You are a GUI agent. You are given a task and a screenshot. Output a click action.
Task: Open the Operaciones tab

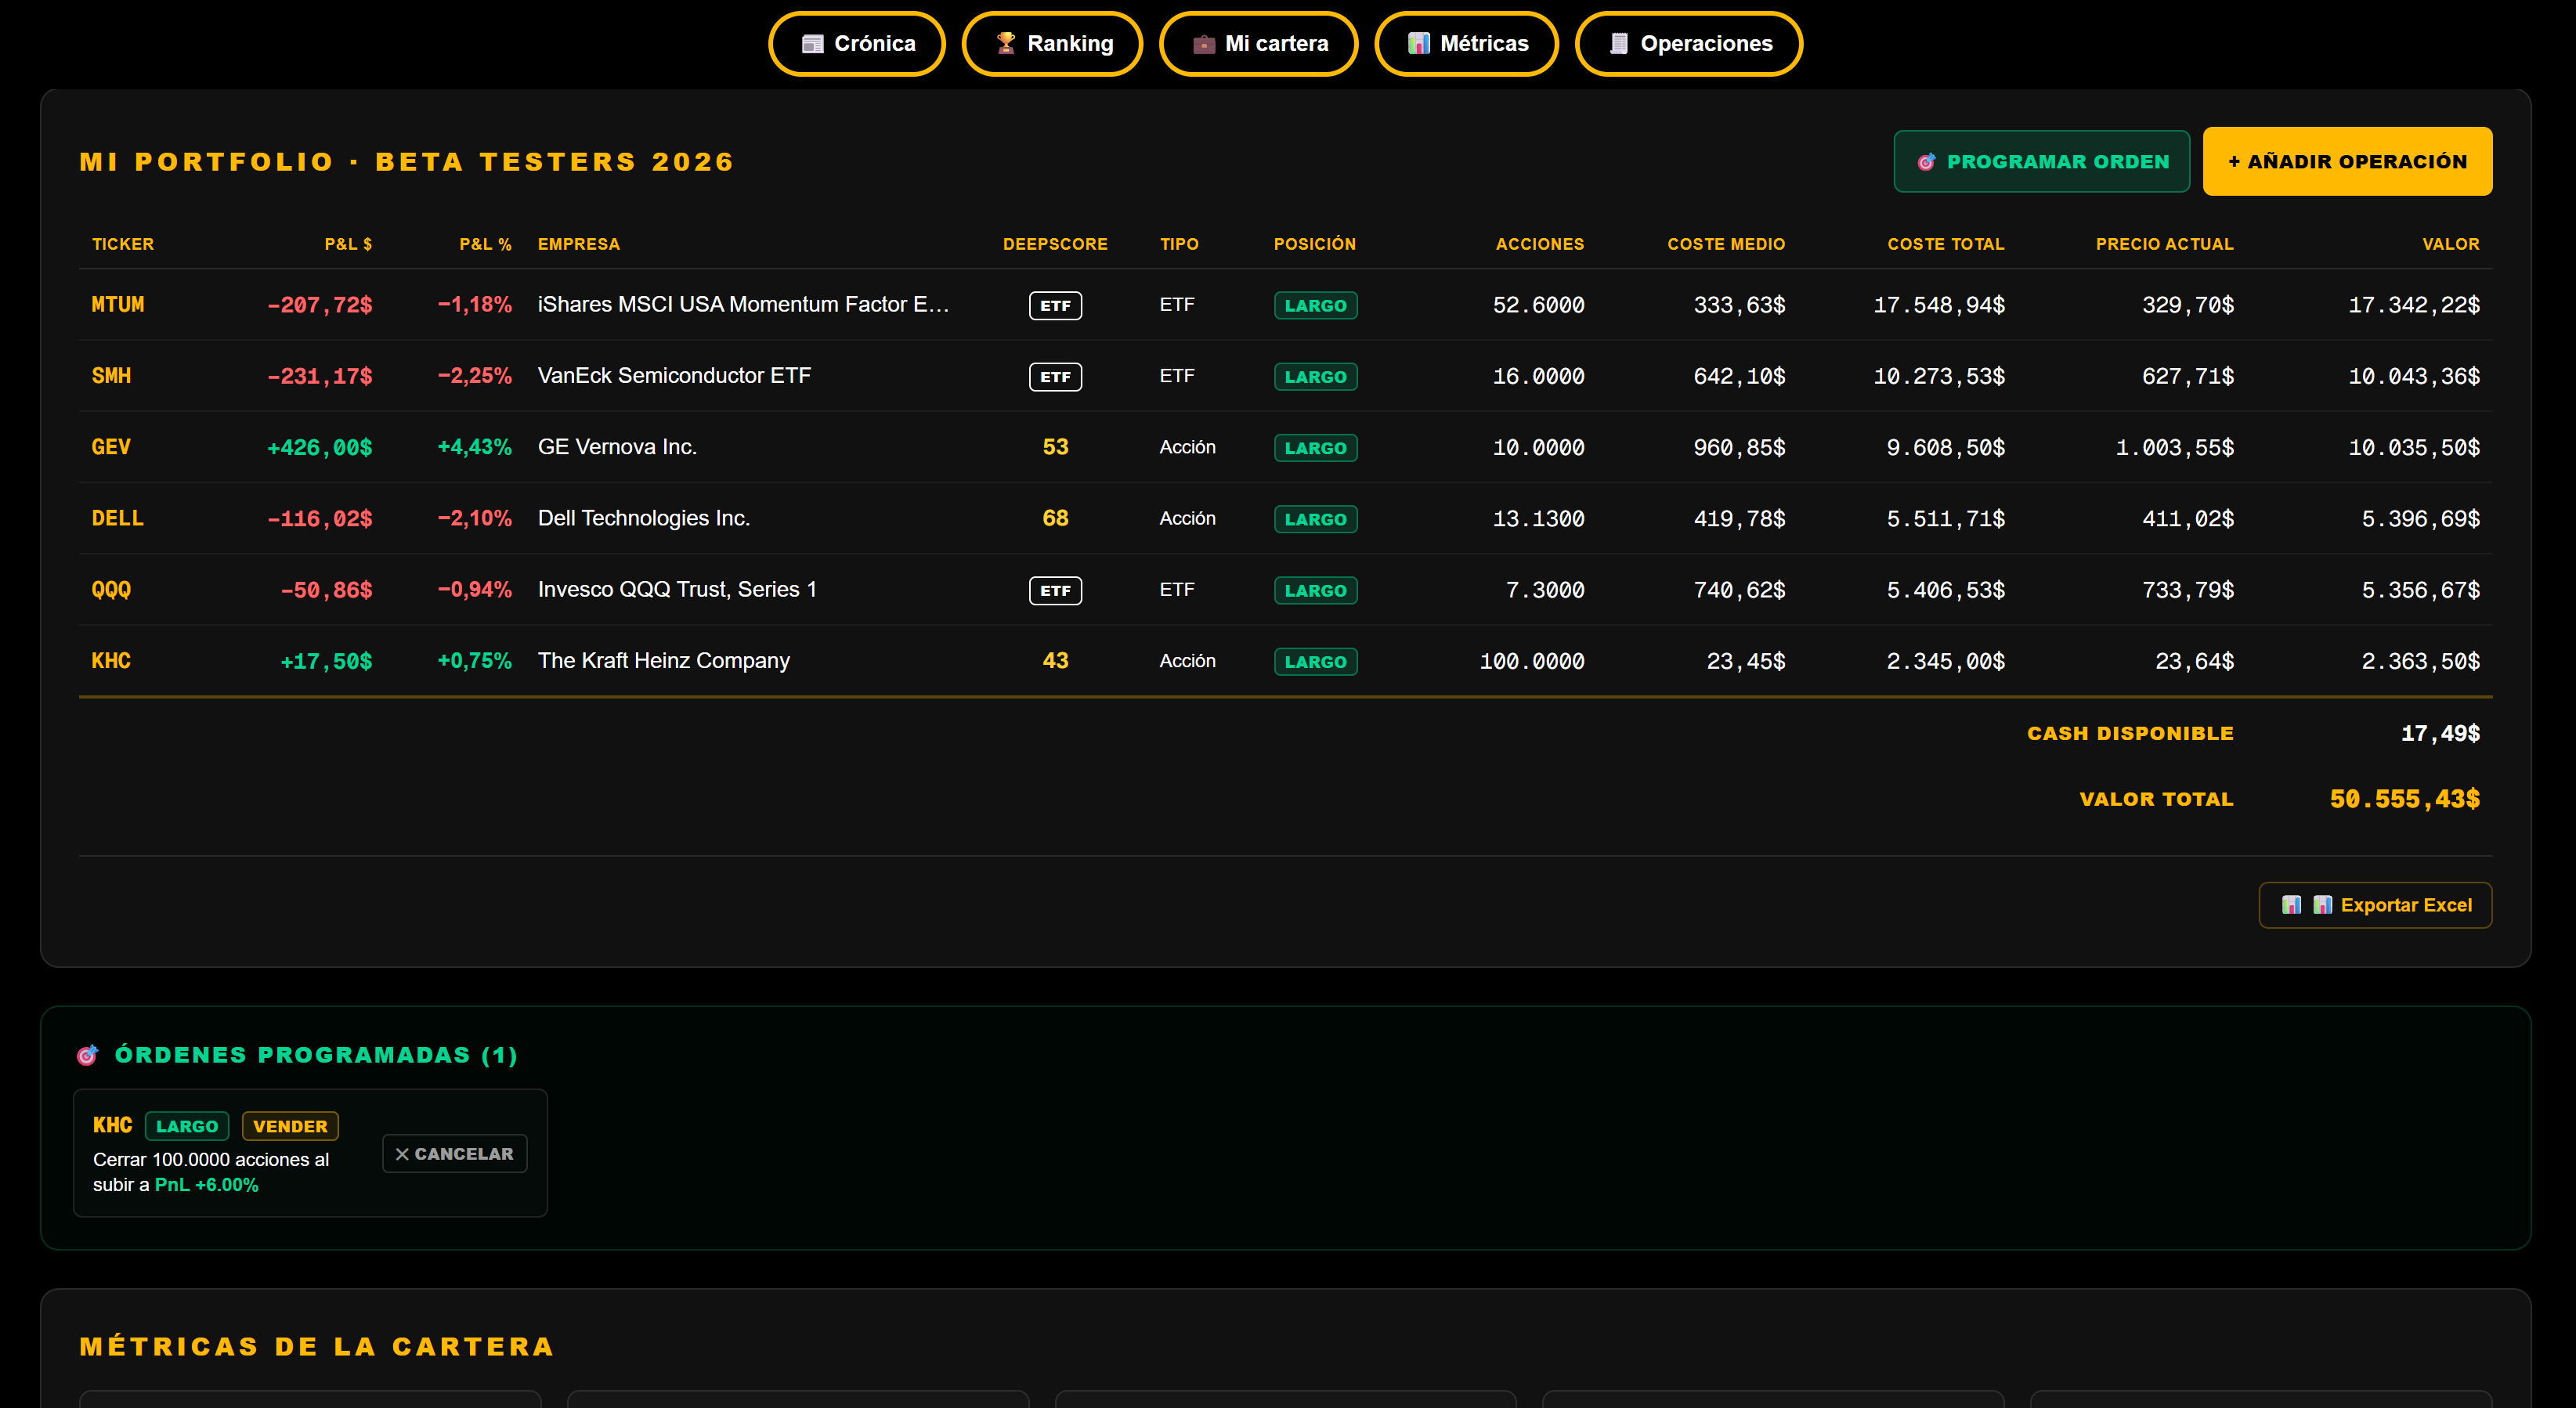pos(1689,44)
